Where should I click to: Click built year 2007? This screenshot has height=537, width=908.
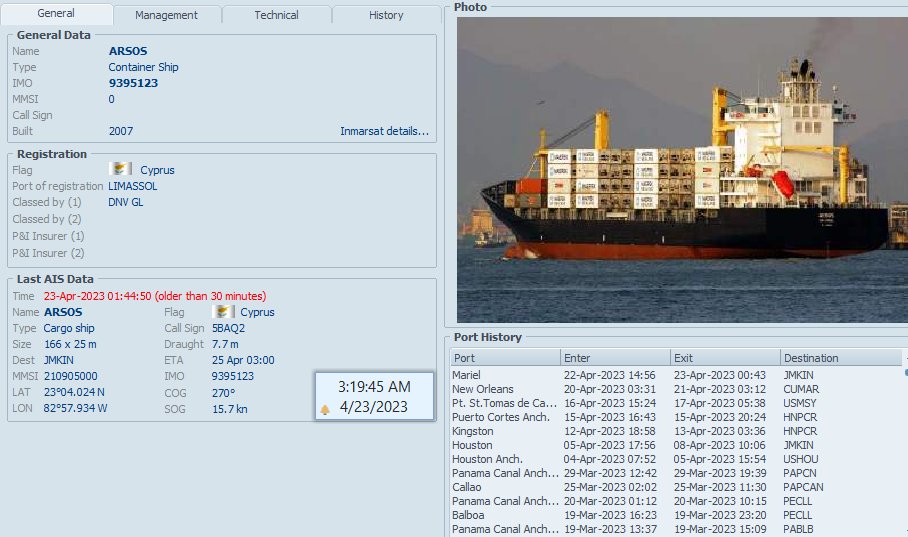[x=121, y=131]
